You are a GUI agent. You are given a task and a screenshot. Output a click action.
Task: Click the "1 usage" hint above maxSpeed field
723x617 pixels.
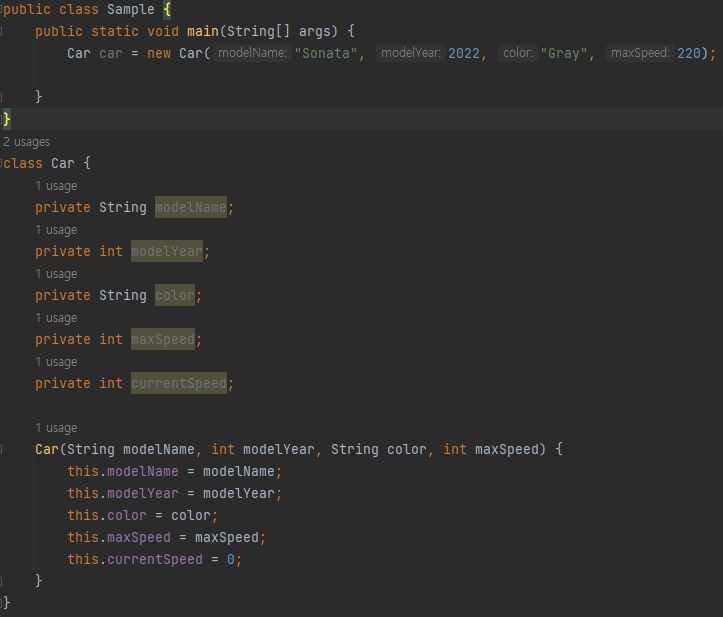coord(56,318)
